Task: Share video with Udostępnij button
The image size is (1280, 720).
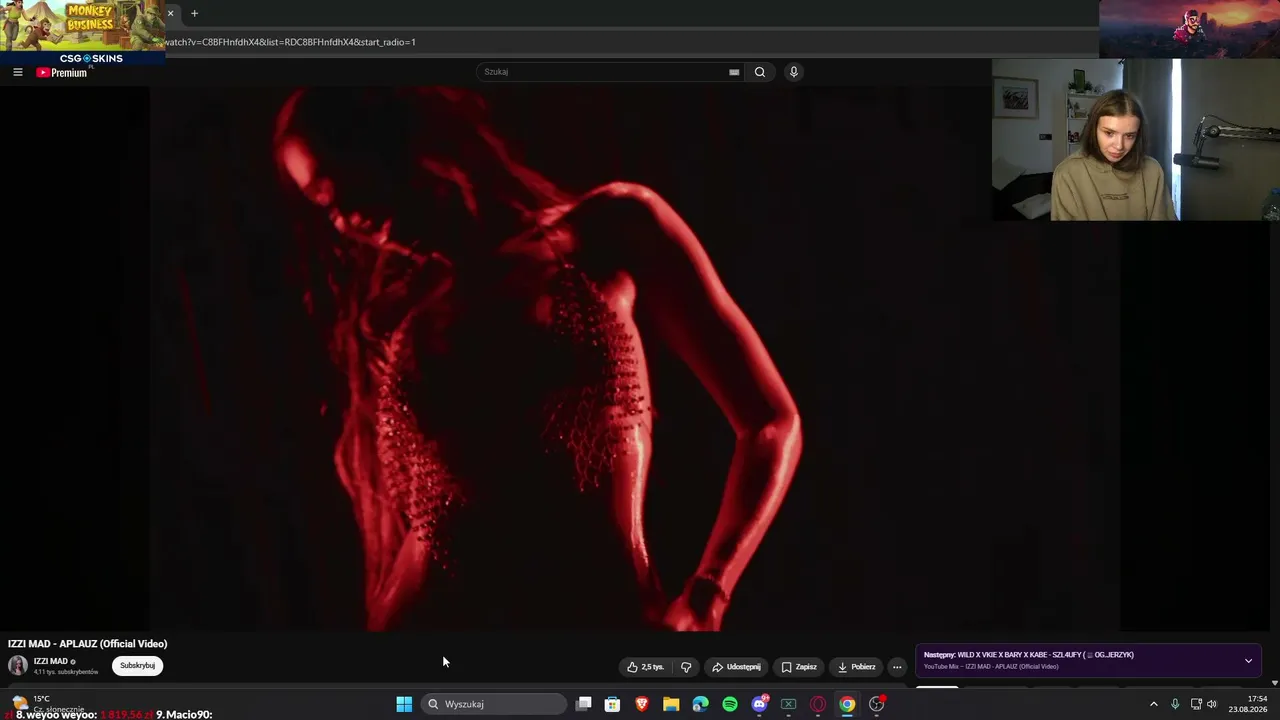Action: tap(736, 667)
